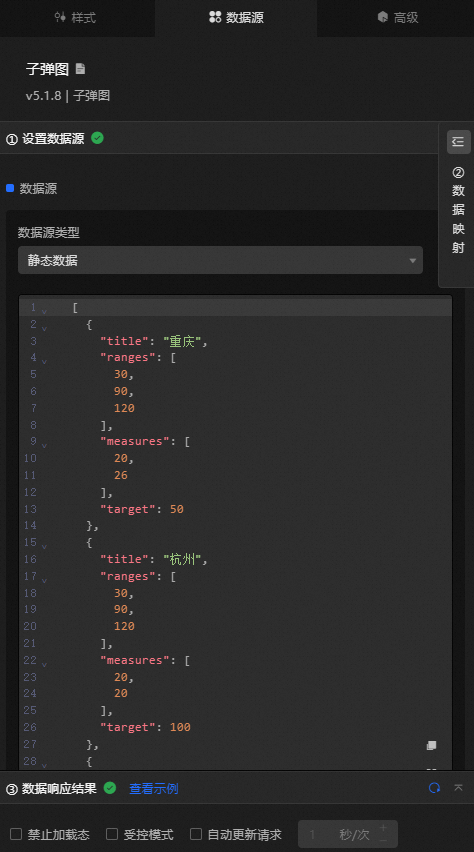Click the value 120 on line 20
The height and width of the screenshot is (852, 474).
click(124, 626)
